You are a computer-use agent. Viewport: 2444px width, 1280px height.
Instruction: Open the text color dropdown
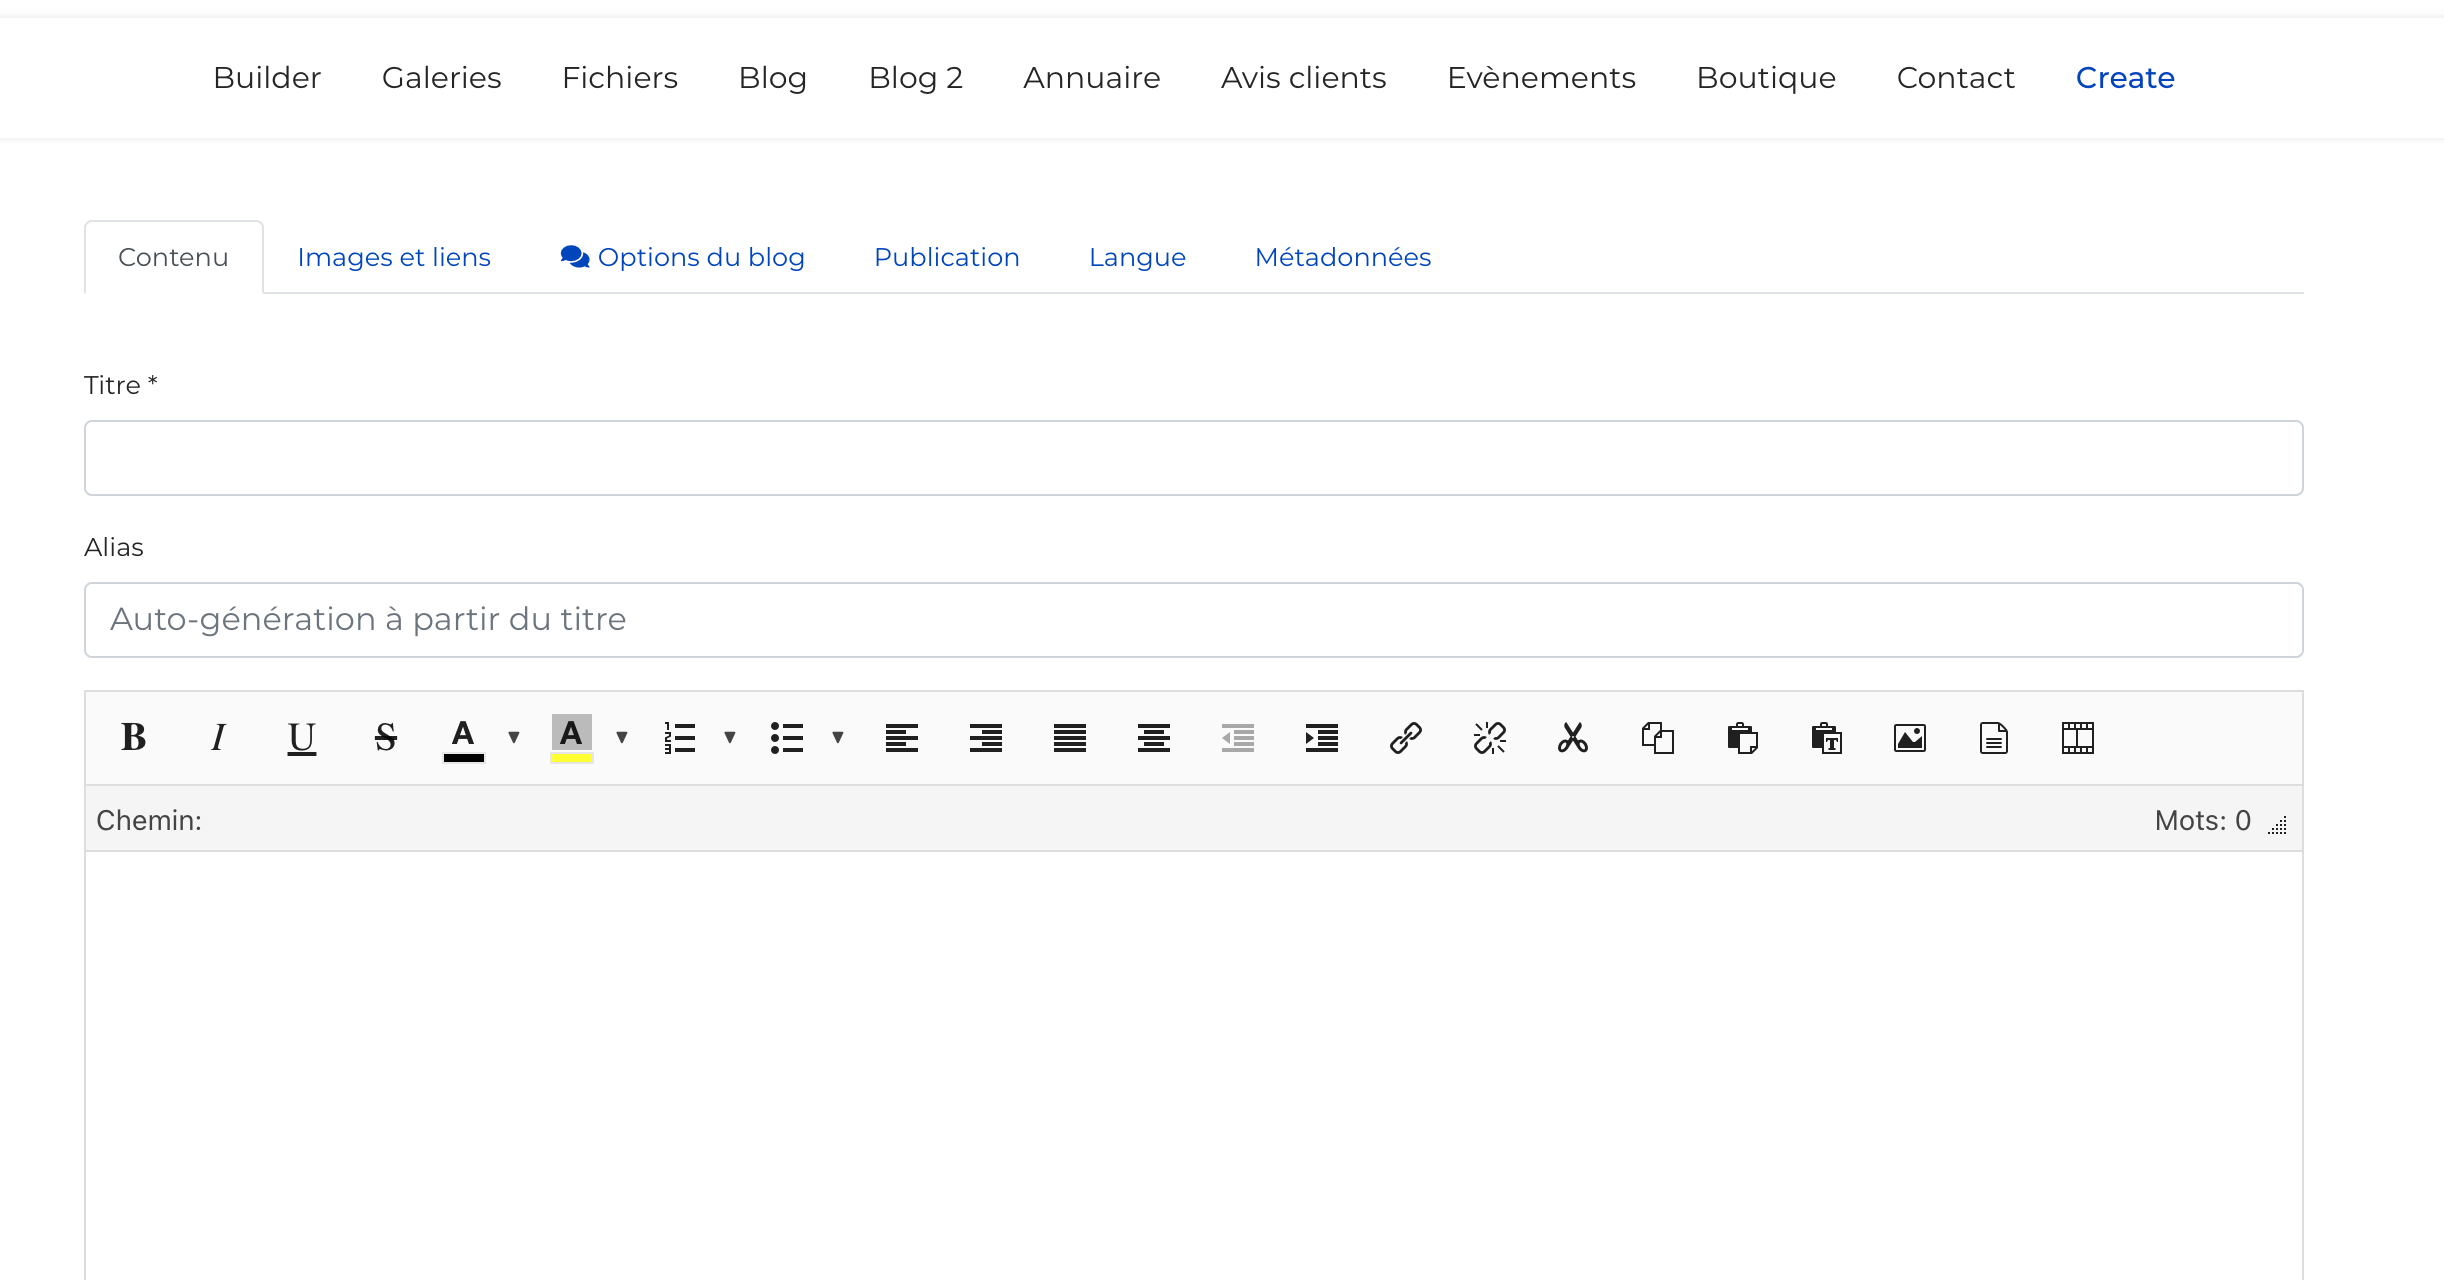pos(514,738)
